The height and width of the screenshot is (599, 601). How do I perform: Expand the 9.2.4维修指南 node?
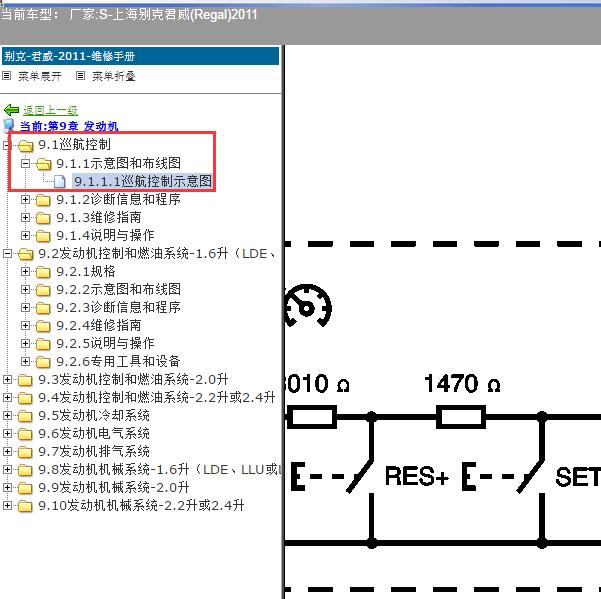[x=25, y=325]
